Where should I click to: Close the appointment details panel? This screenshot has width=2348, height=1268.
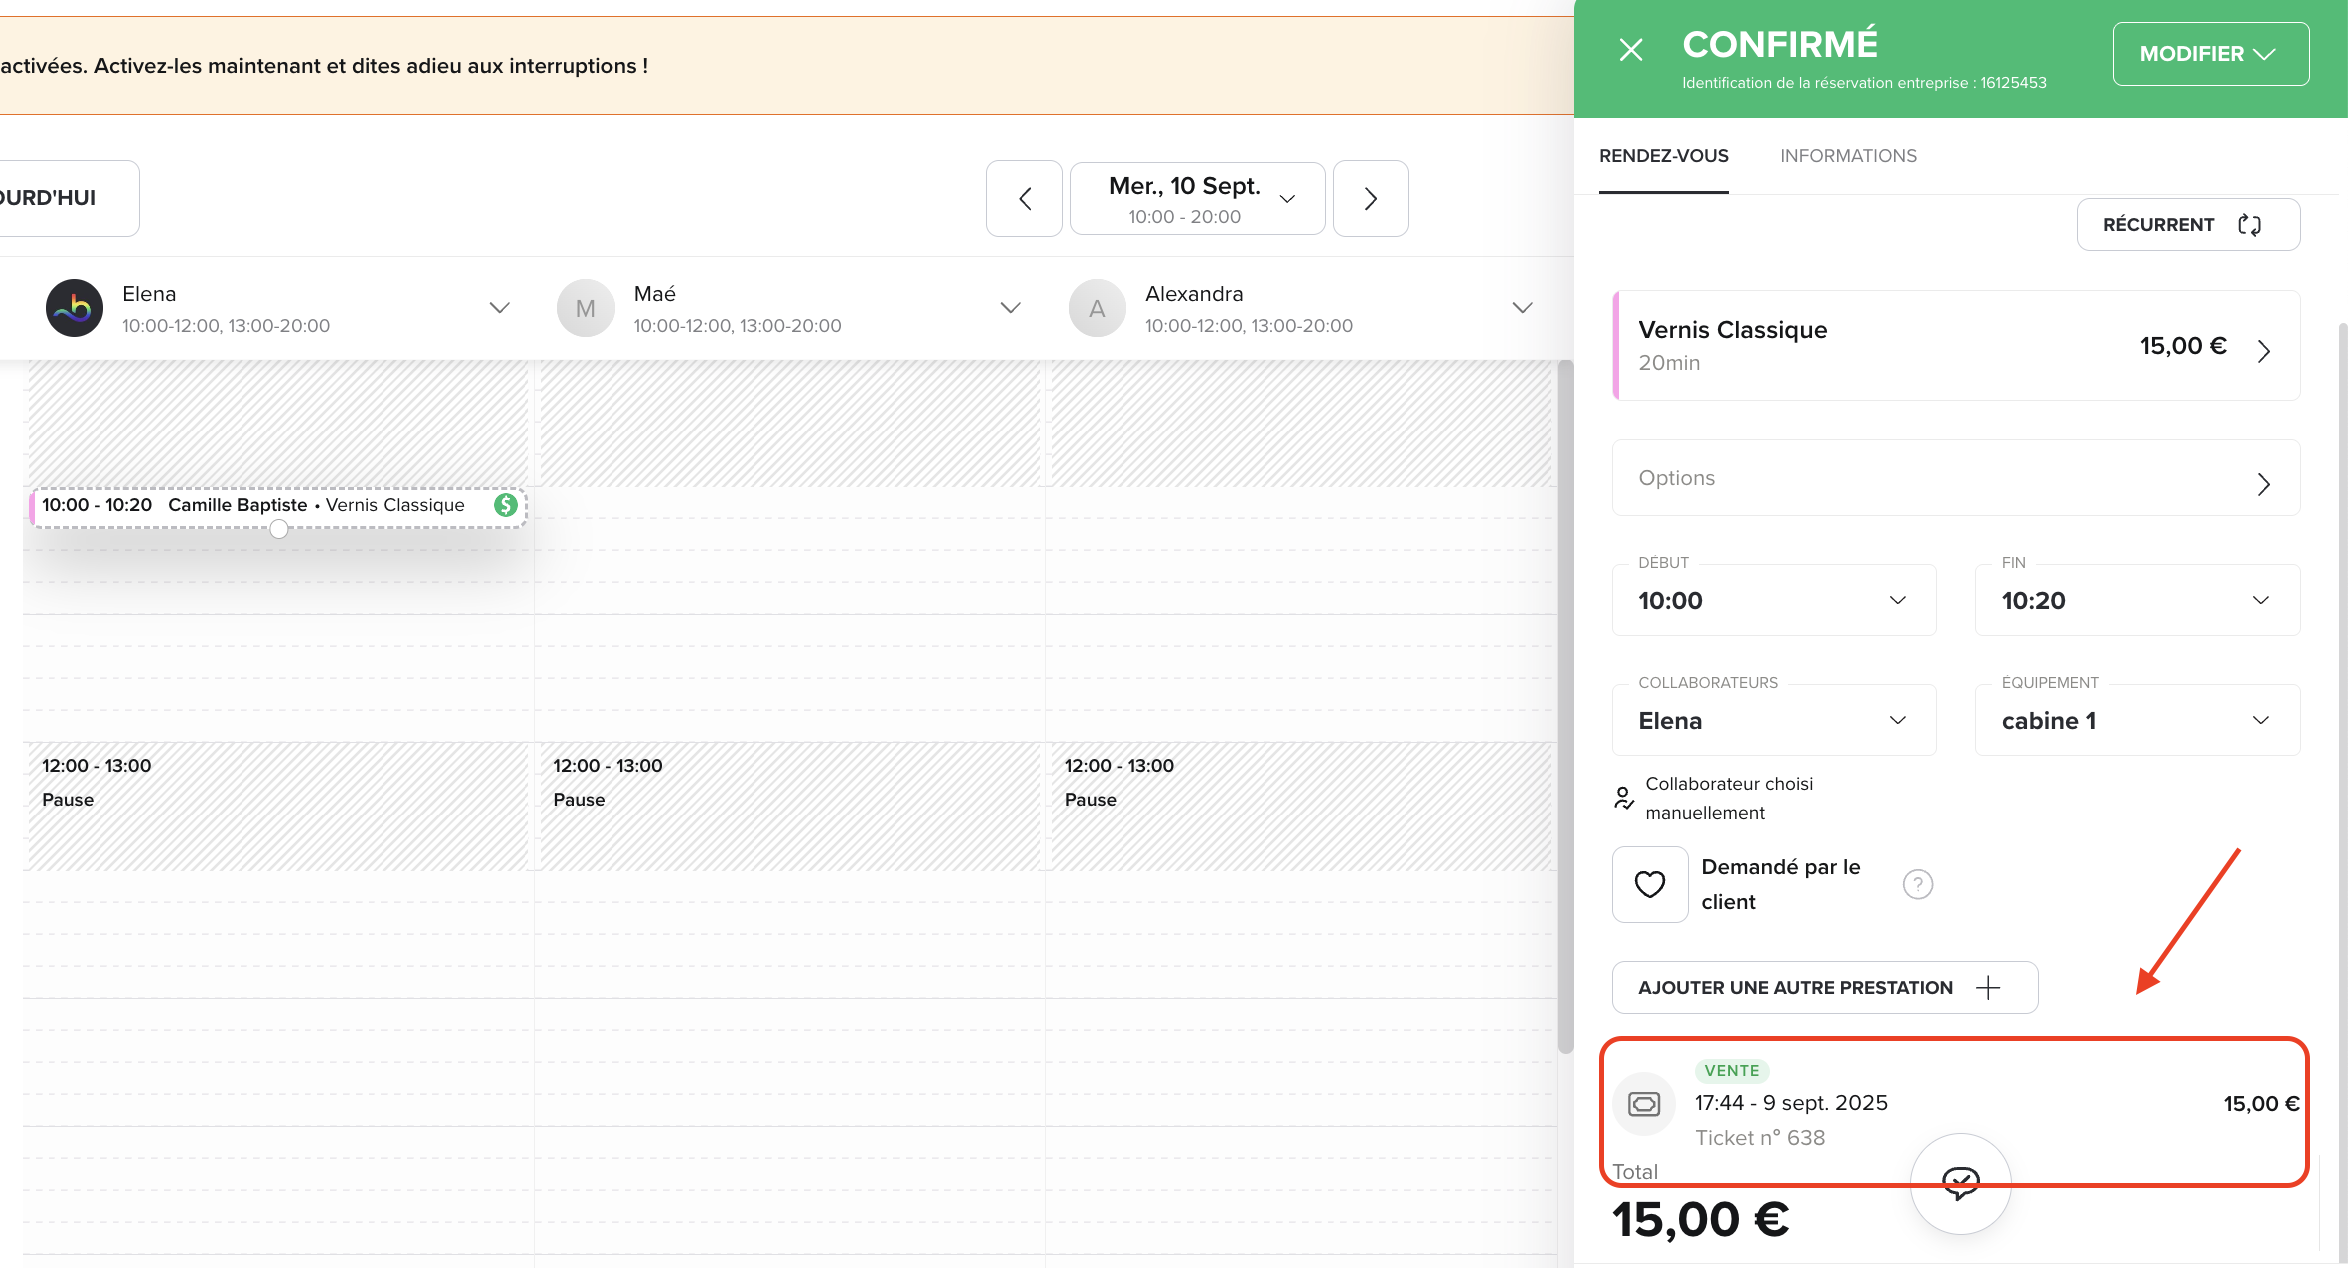[x=1631, y=50]
